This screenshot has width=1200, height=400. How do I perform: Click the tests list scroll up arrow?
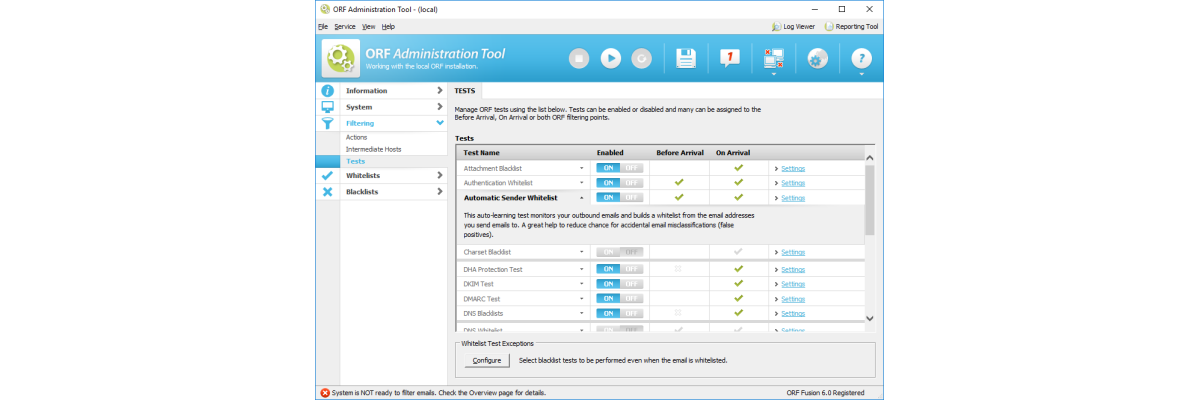(x=869, y=157)
